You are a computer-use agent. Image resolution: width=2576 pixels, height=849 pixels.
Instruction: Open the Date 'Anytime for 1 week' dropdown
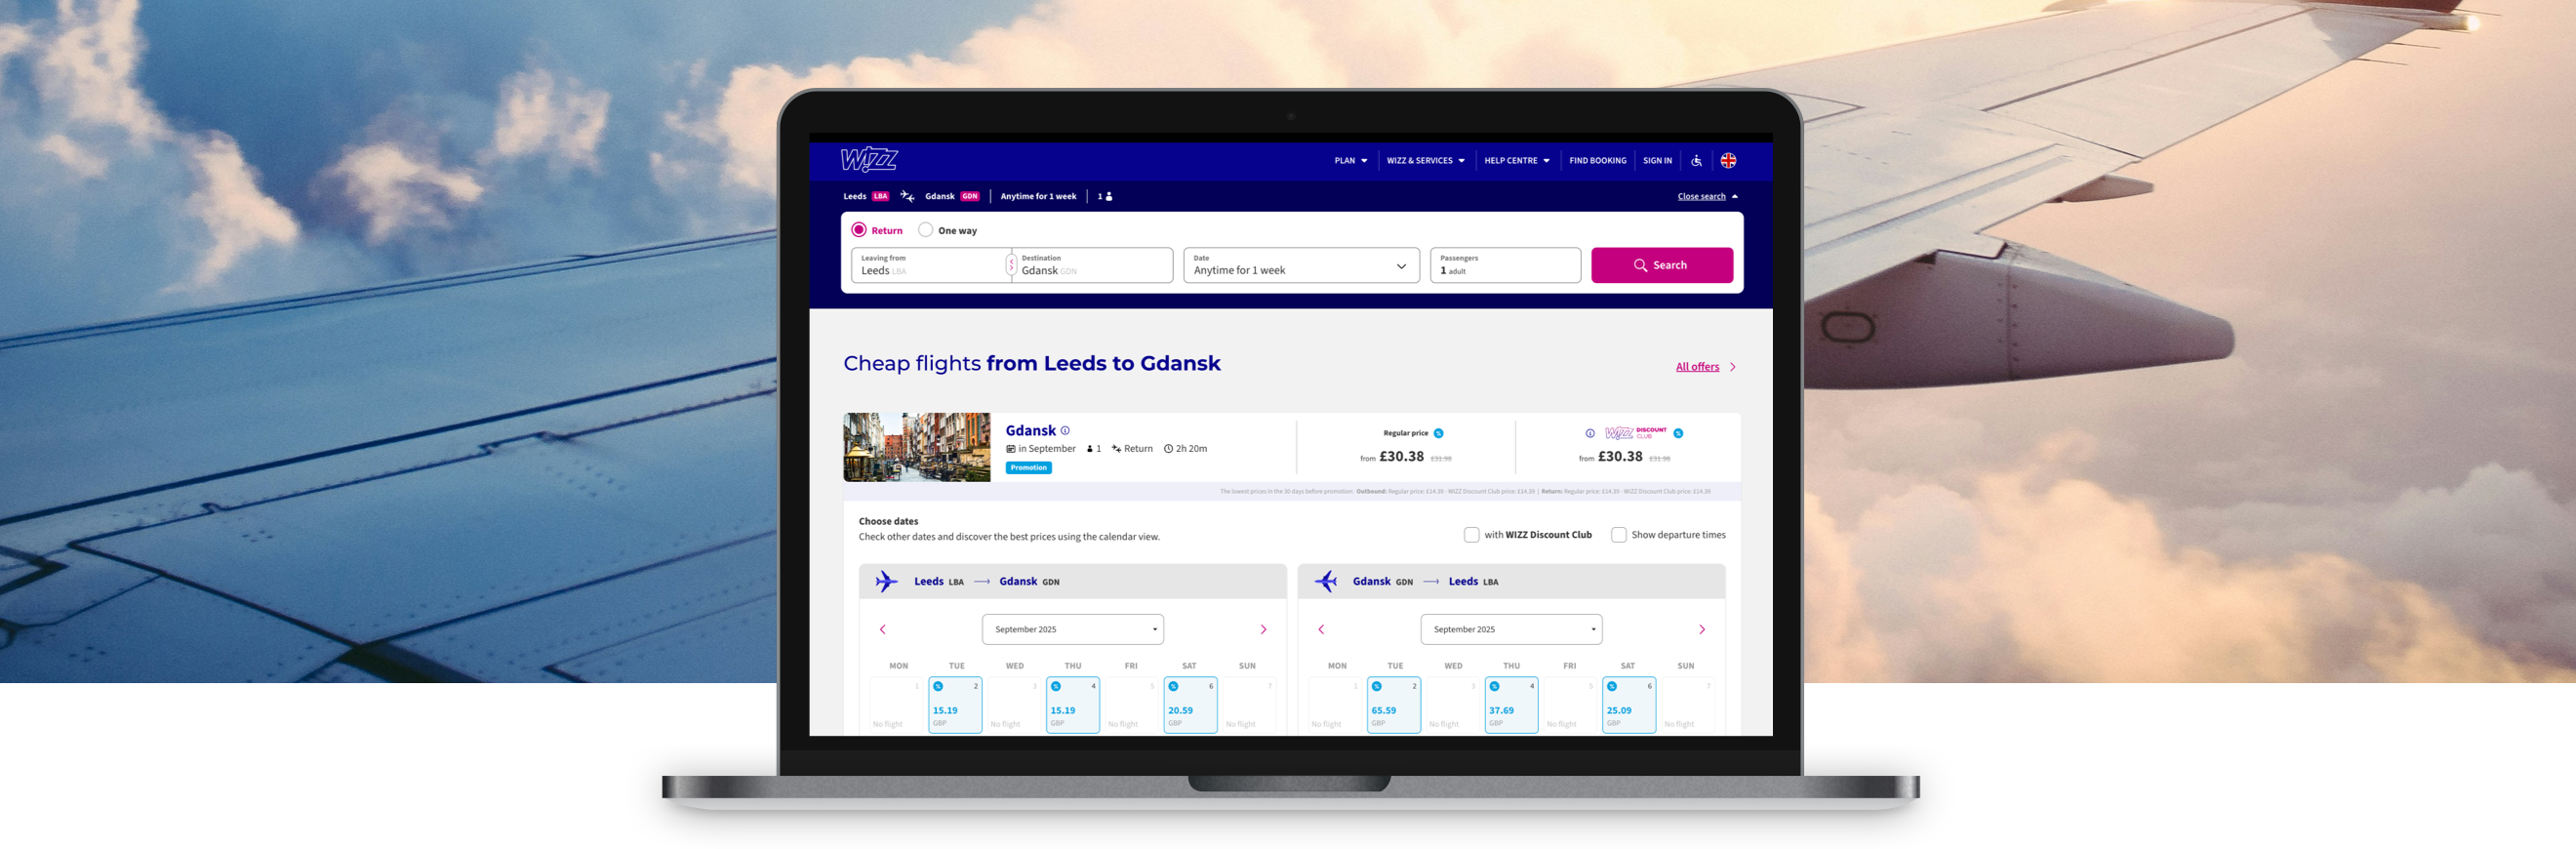[x=1300, y=266]
